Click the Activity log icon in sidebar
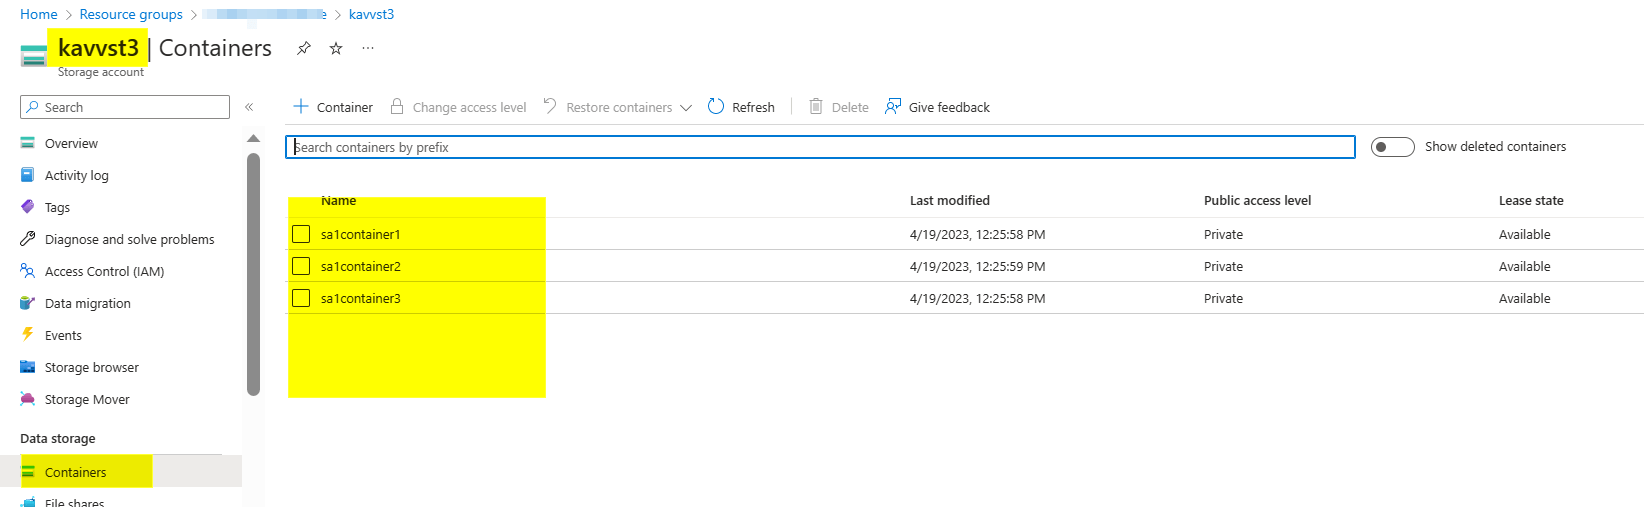1644x507 pixels. (28, 175)
